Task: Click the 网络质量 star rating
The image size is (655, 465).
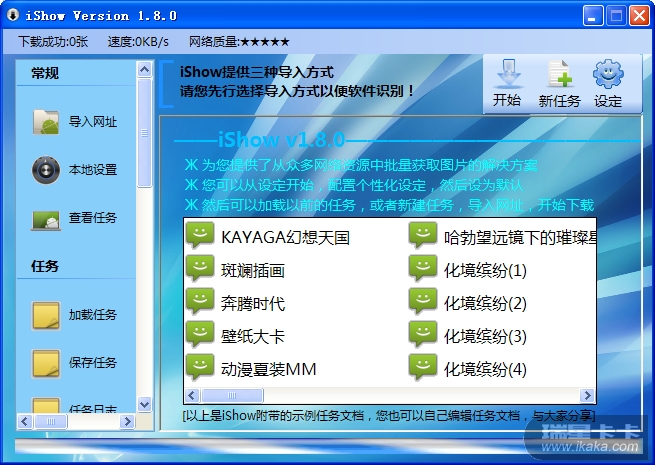Action: pos(265,42)
